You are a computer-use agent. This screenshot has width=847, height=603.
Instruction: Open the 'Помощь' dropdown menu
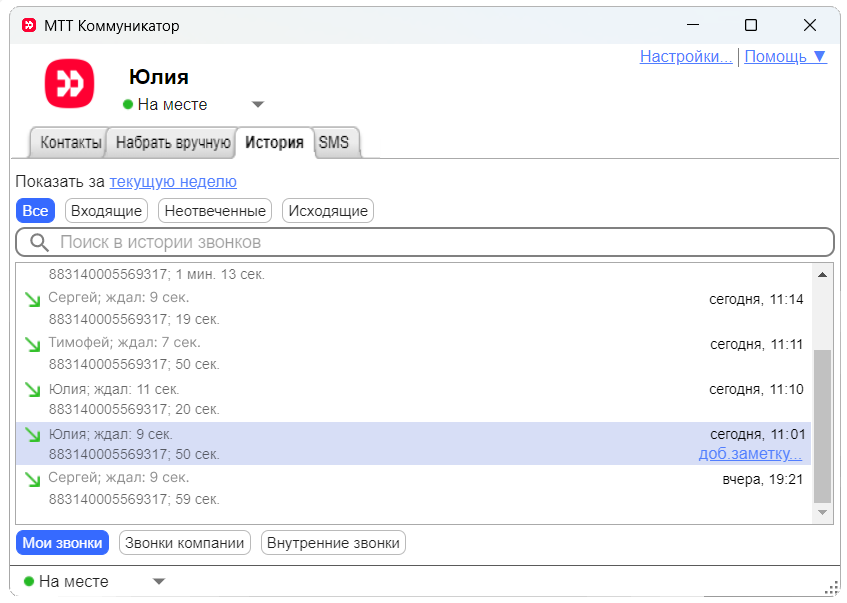click(x=785, y=57)
